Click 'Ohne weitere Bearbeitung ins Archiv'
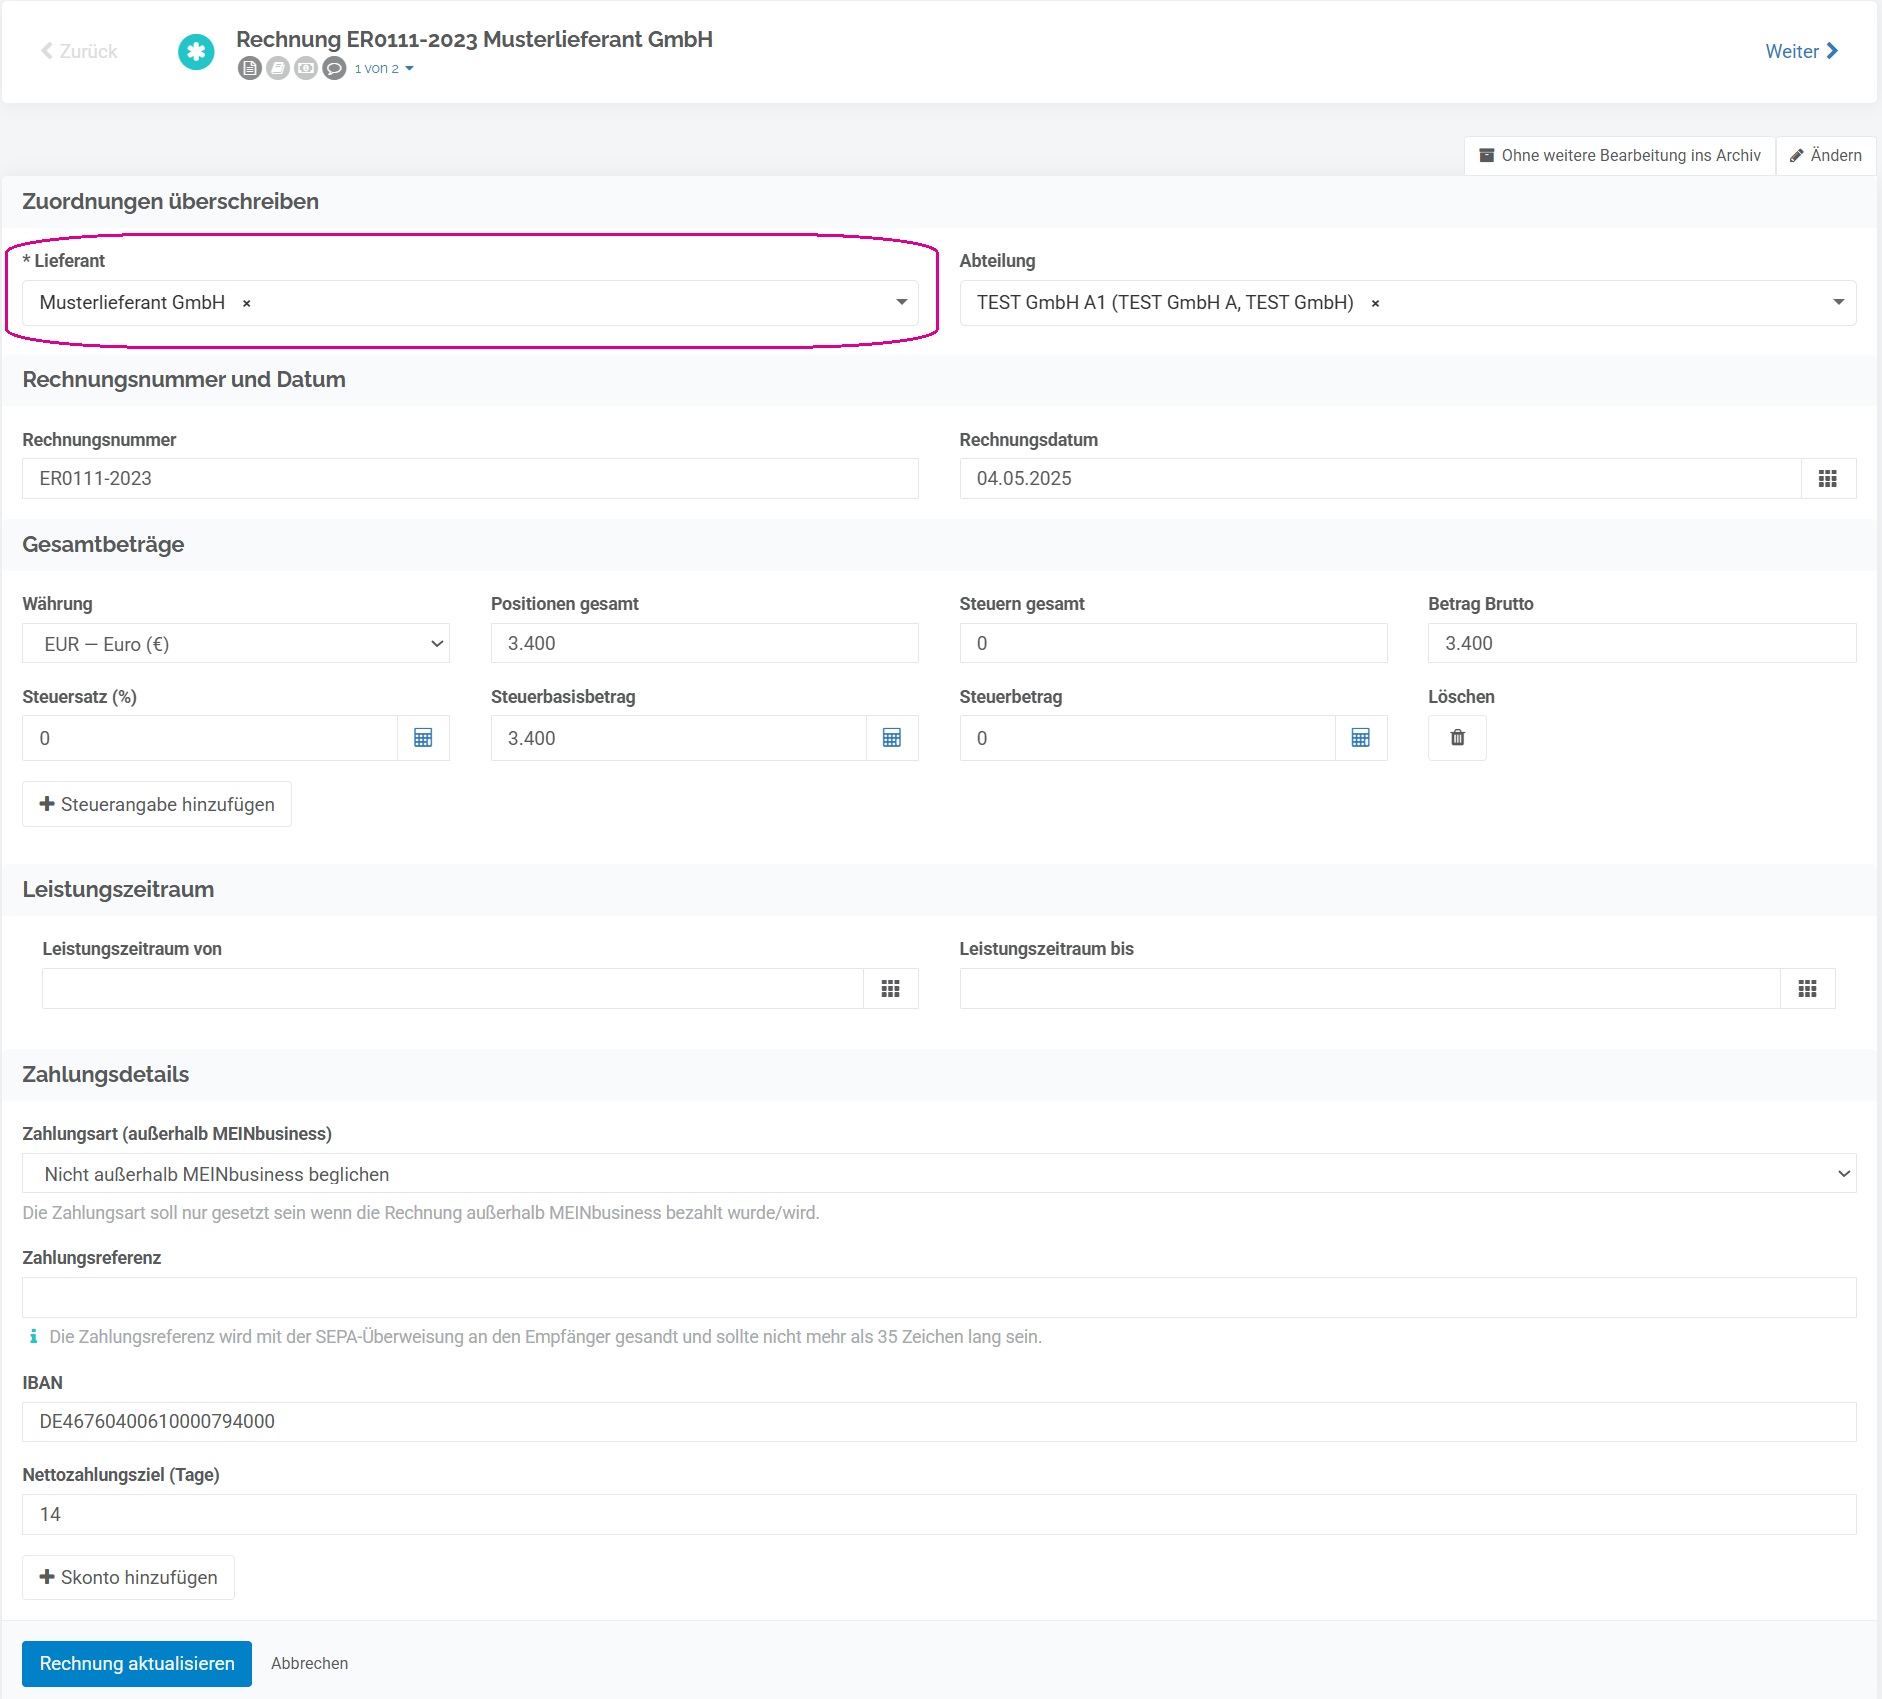Image resolution: width=1882 pixels, height=1699 pixels. pyautogui.click(x=1620, y=156)
